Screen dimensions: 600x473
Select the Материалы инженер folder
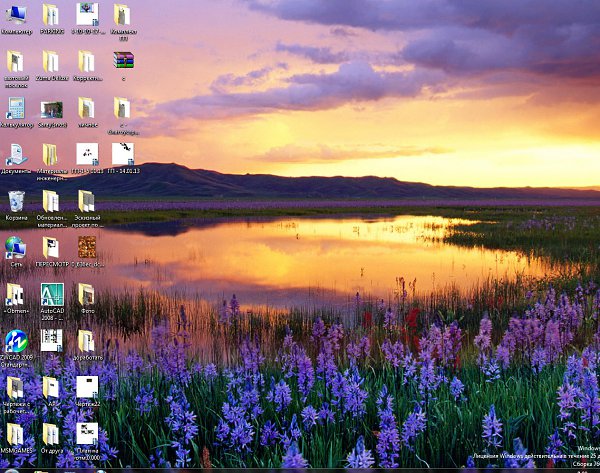coord(51,155)
